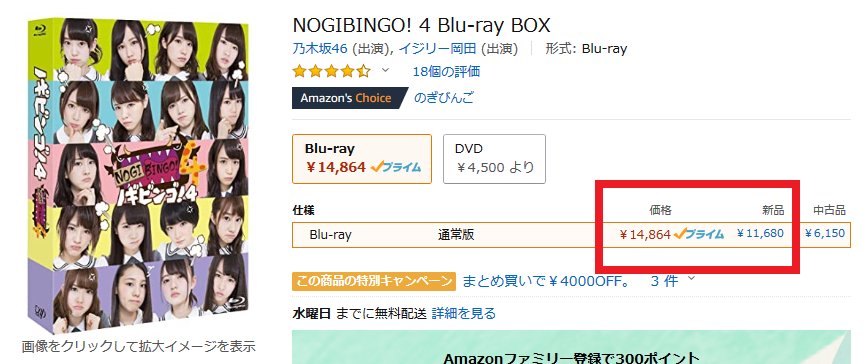Click the Prime logo in Blu-ray button
Screen dimensions: 867x364
coord(396,167)
